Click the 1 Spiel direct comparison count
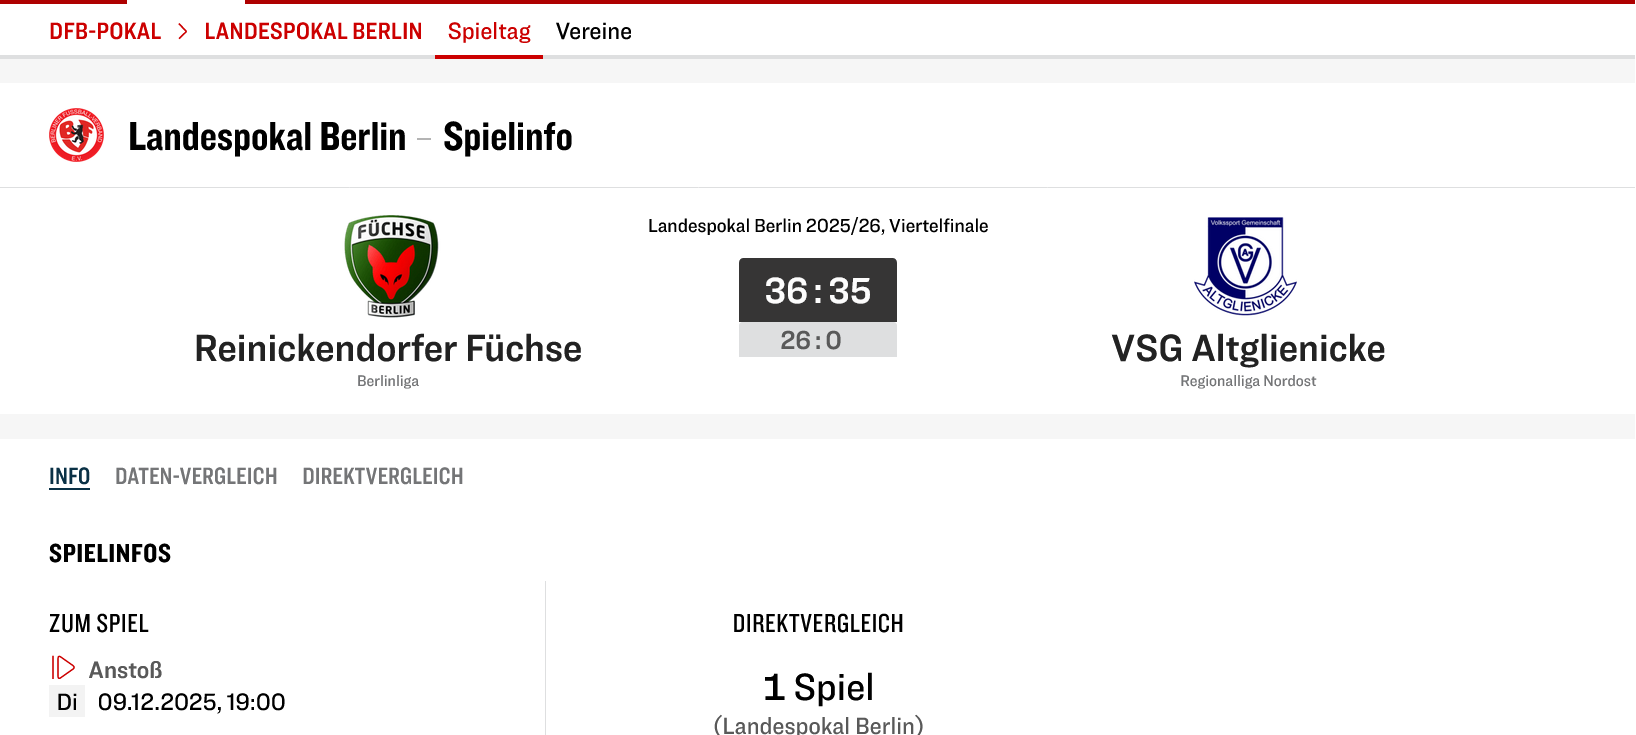Image resolution: width=1636 pixels, height=735 pixels. pyautogui.click(x=818, y=688)
